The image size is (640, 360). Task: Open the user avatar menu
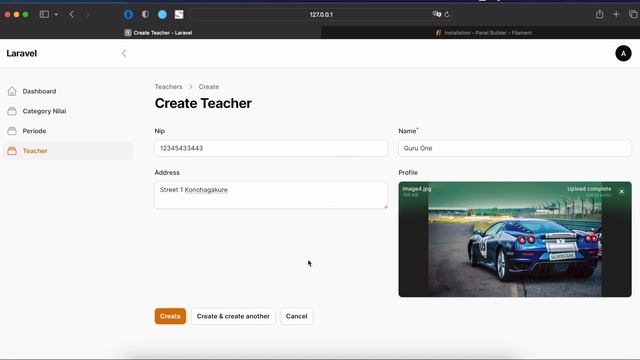(x=623, y=53)
